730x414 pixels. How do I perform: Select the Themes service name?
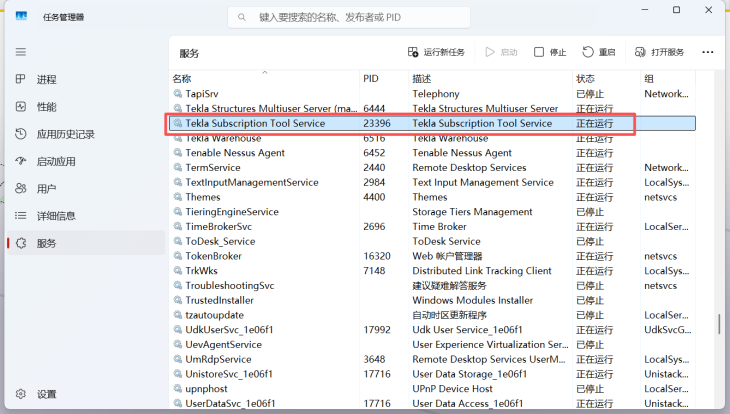[203, 197]
